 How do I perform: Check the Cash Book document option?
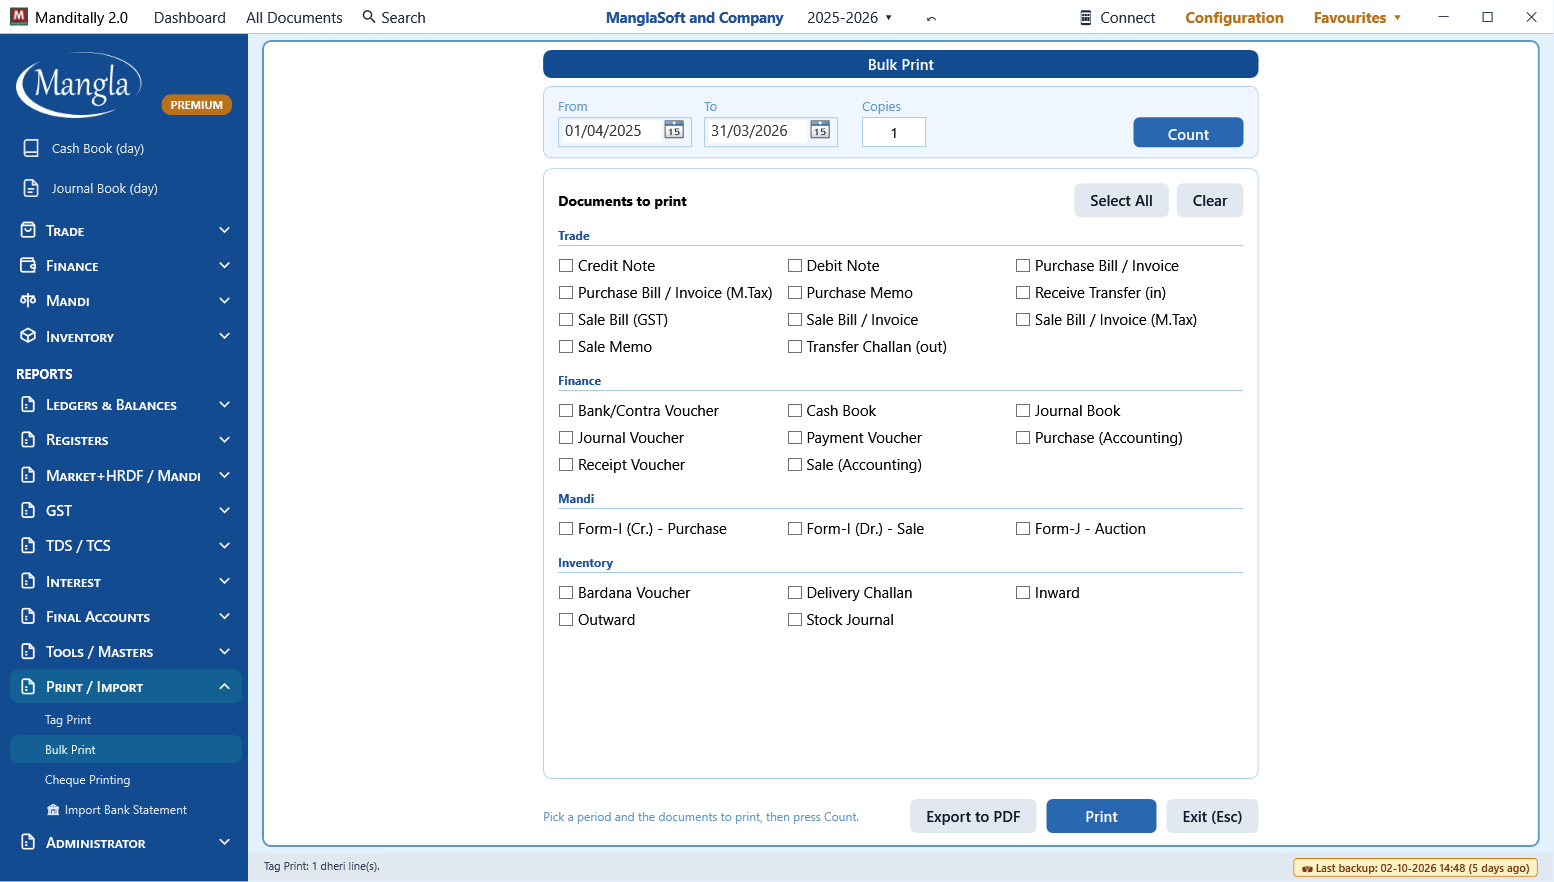click(x=795, y=411)
